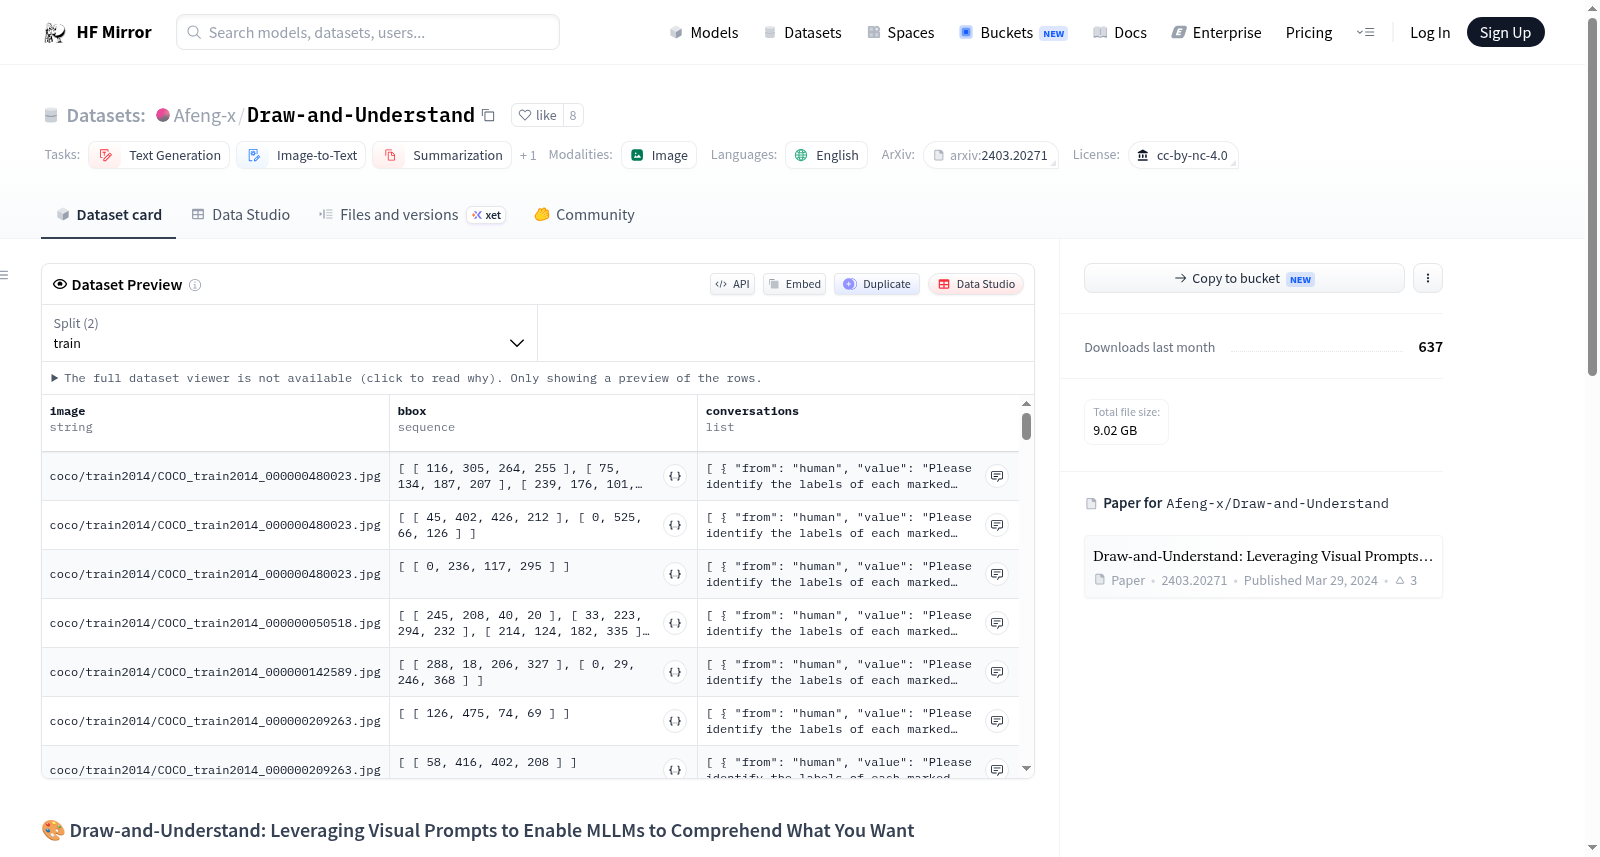Image resolution: width=1600 pixels, height=857 pixels.
Task: Open Data Studio from preview header
Action: [976, 284]
